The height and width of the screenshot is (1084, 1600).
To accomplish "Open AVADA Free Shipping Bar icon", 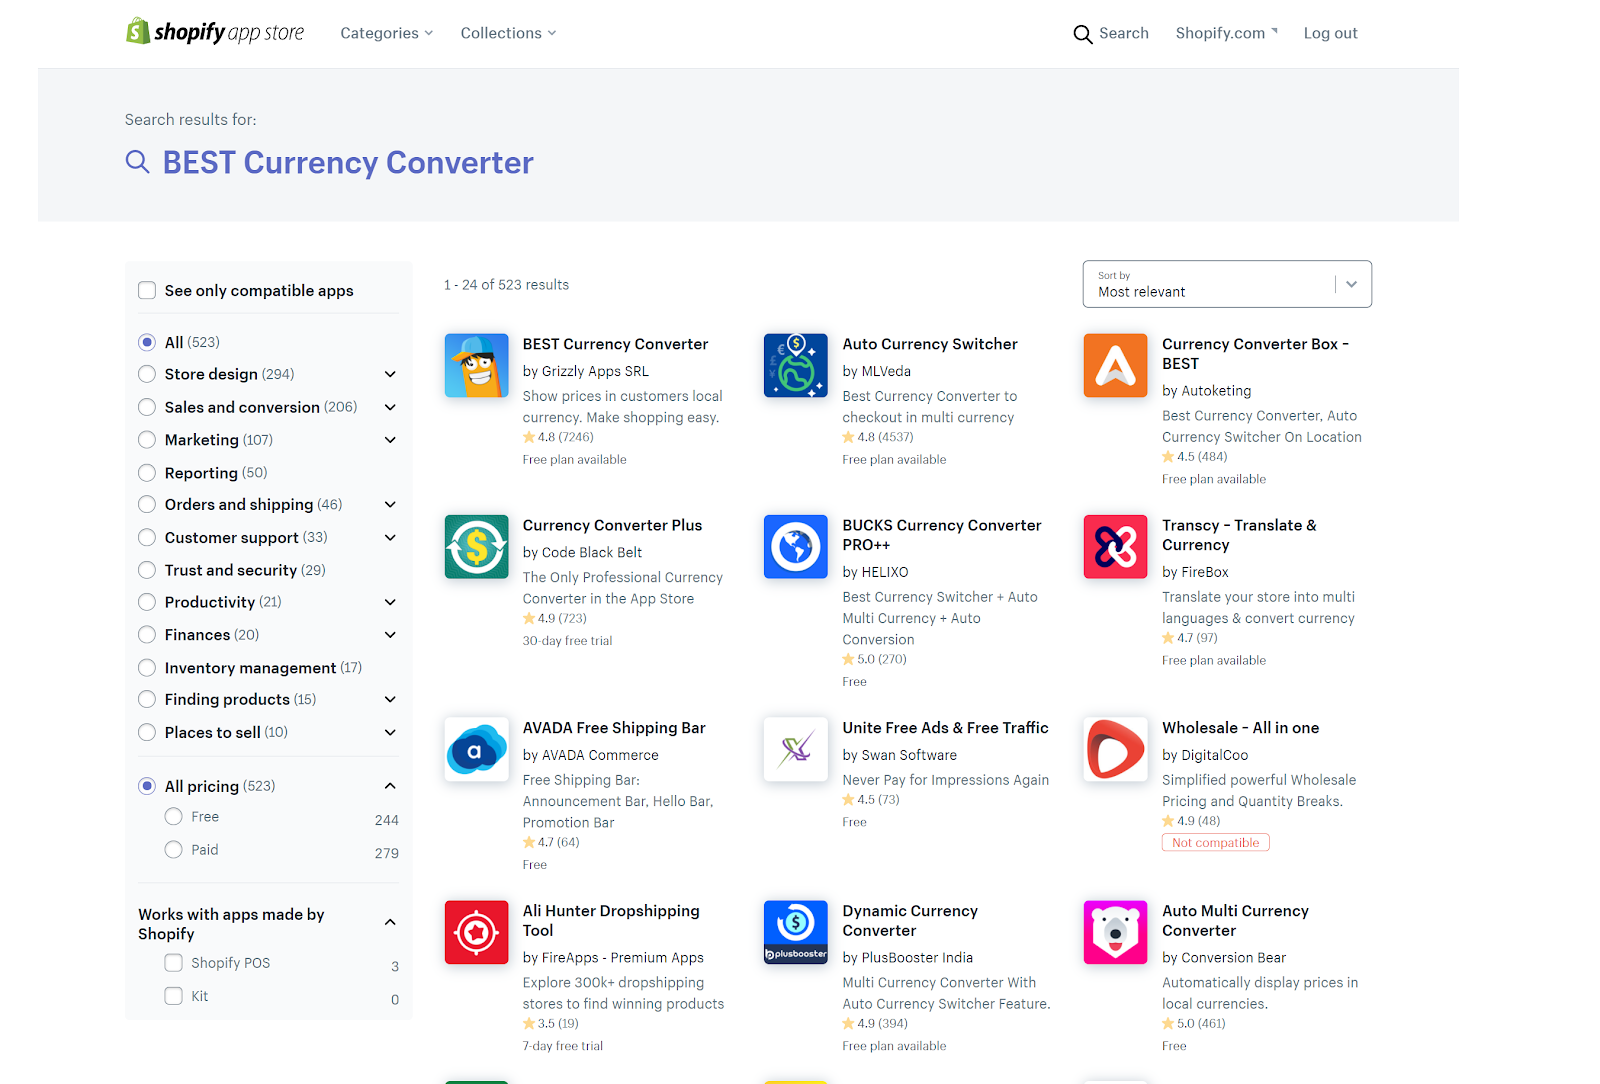I will pyautogui.click(x=476, y=749).
